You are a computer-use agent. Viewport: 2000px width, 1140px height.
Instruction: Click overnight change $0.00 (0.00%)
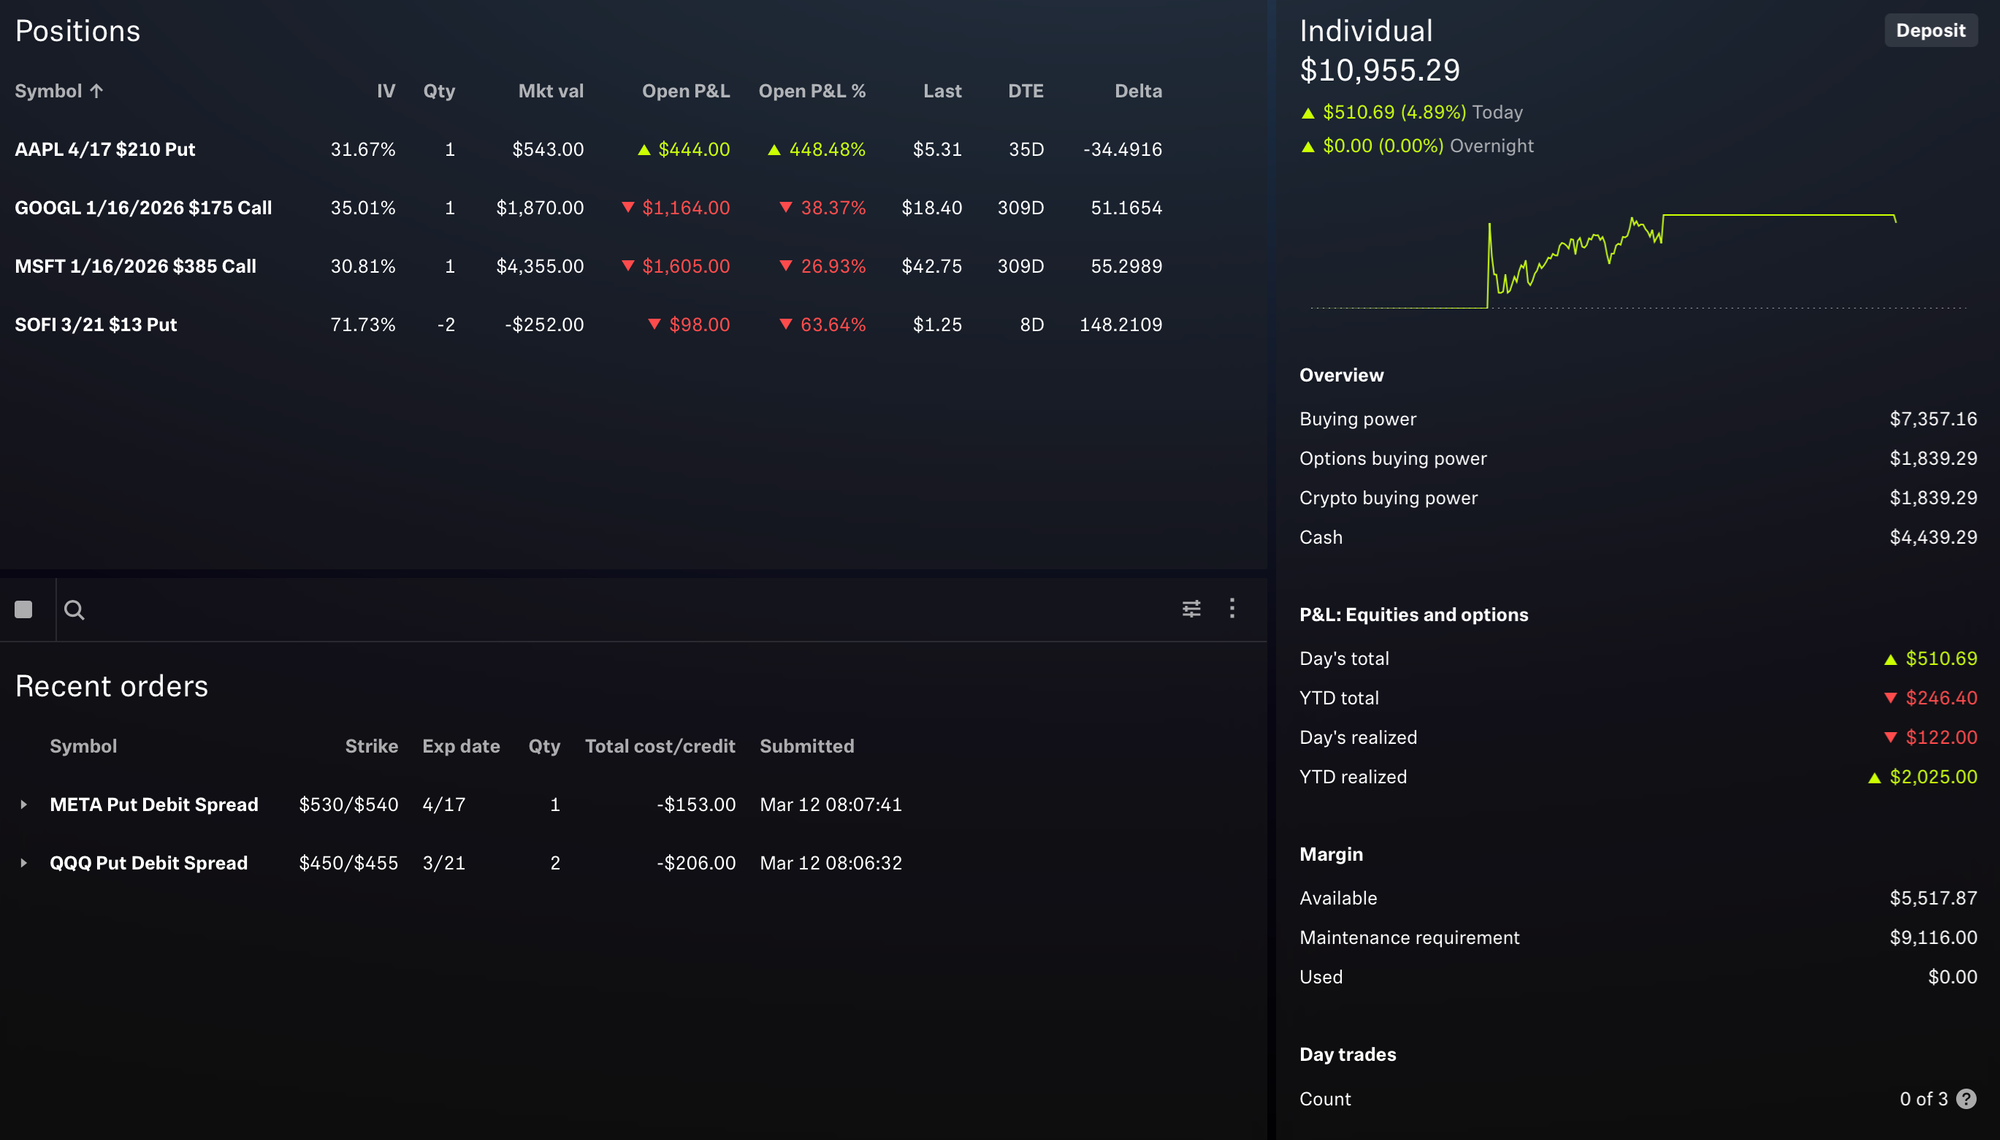(1383, 146)
